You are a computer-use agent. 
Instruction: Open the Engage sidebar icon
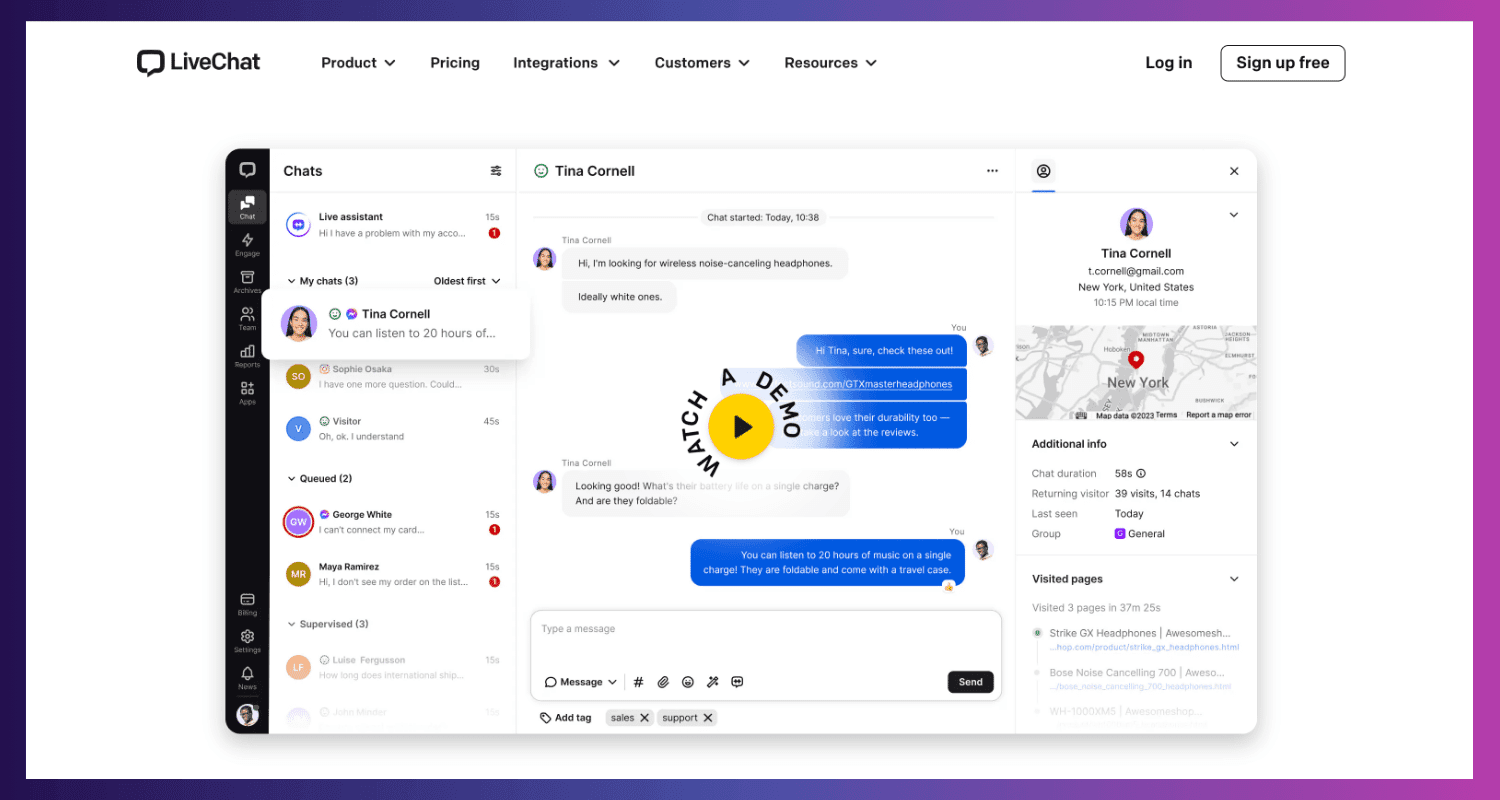(247, 244)
